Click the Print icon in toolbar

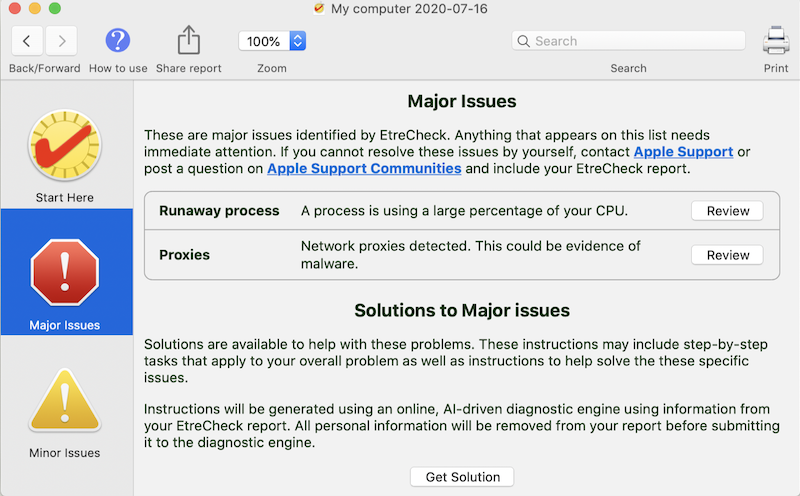pos(776,41)
